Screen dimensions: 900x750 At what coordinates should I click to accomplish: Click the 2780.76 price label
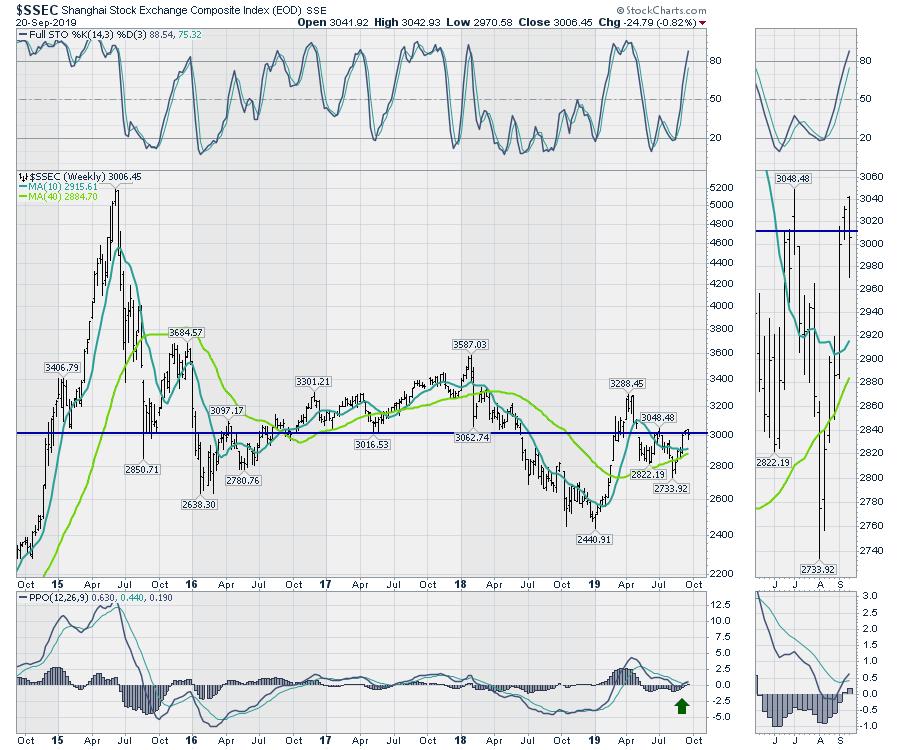[243, 480]
